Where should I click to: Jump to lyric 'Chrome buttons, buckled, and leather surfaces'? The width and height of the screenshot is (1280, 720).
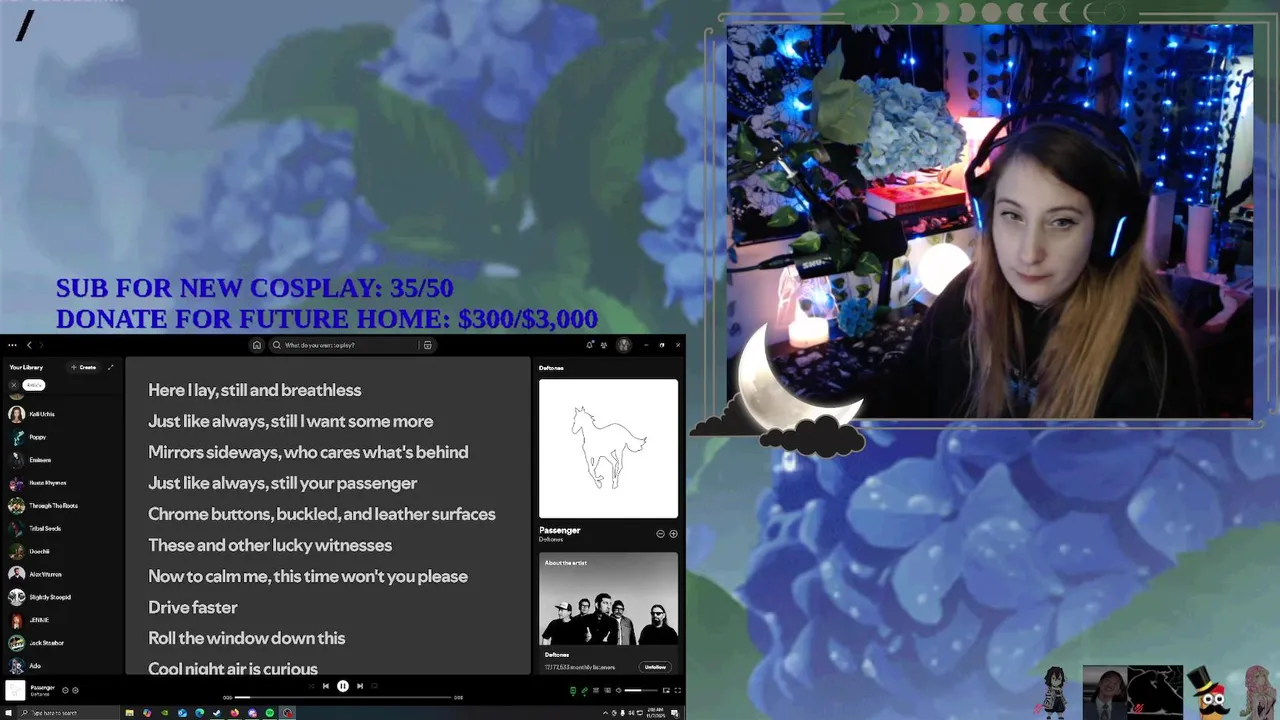tap(322, 514)
